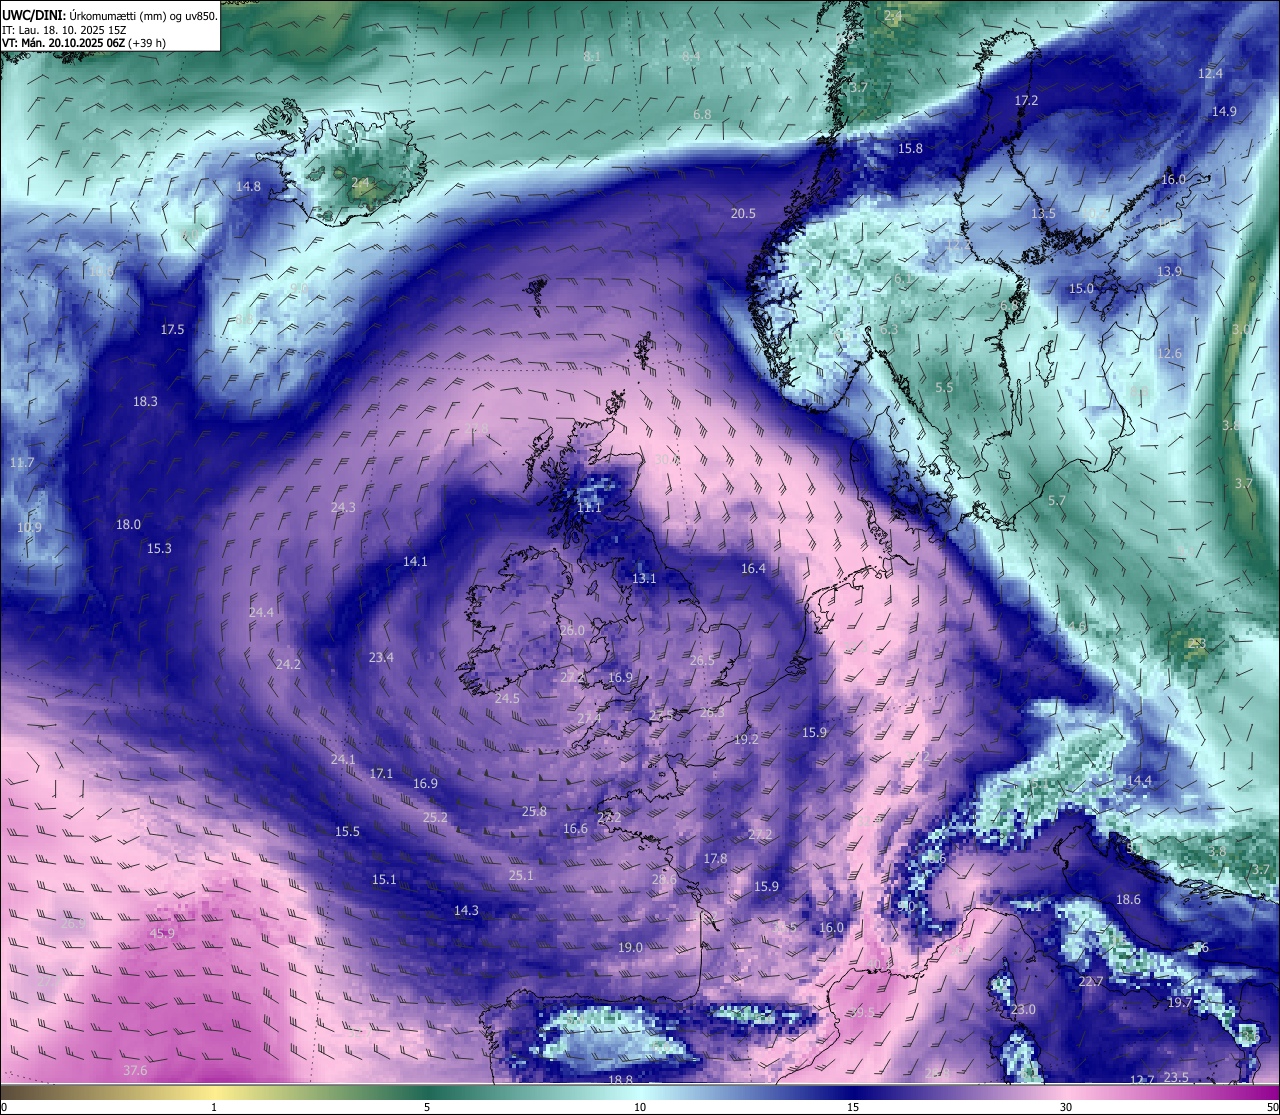Click the colorbar label '50'
The width and height of the screenshot is (1280, 1115).
click(1272, 1107)
